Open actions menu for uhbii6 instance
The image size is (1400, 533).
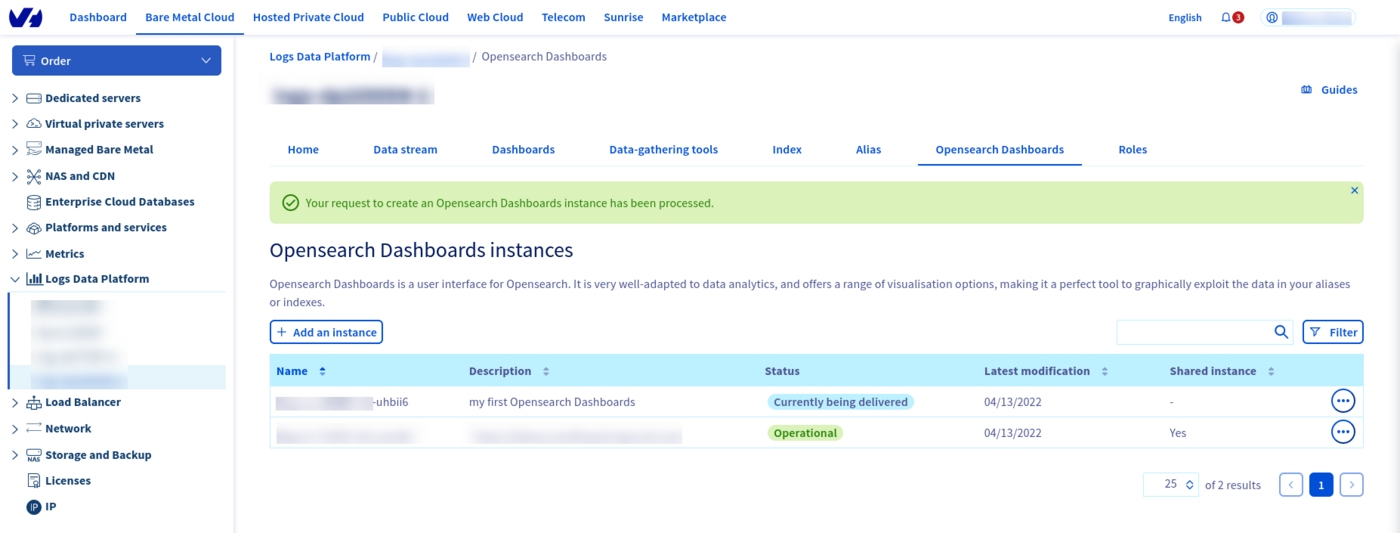(1342, 401)
